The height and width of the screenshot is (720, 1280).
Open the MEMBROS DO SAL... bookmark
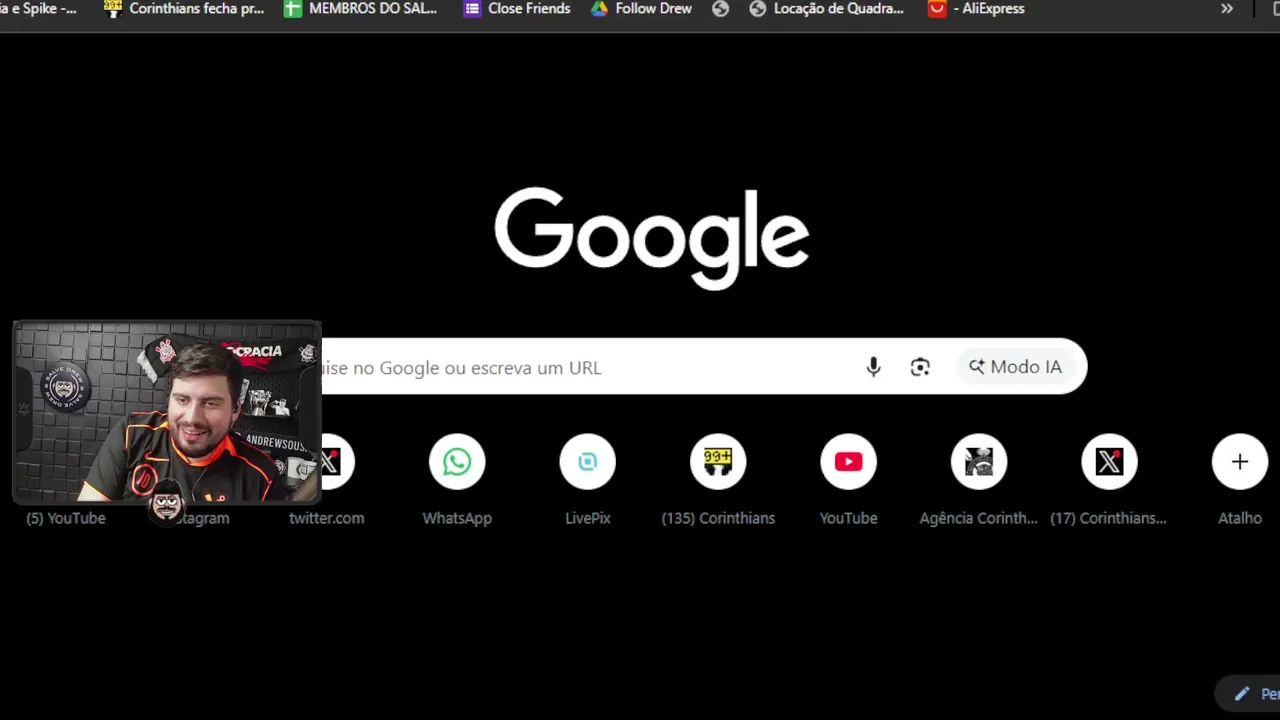pos(360,8)
